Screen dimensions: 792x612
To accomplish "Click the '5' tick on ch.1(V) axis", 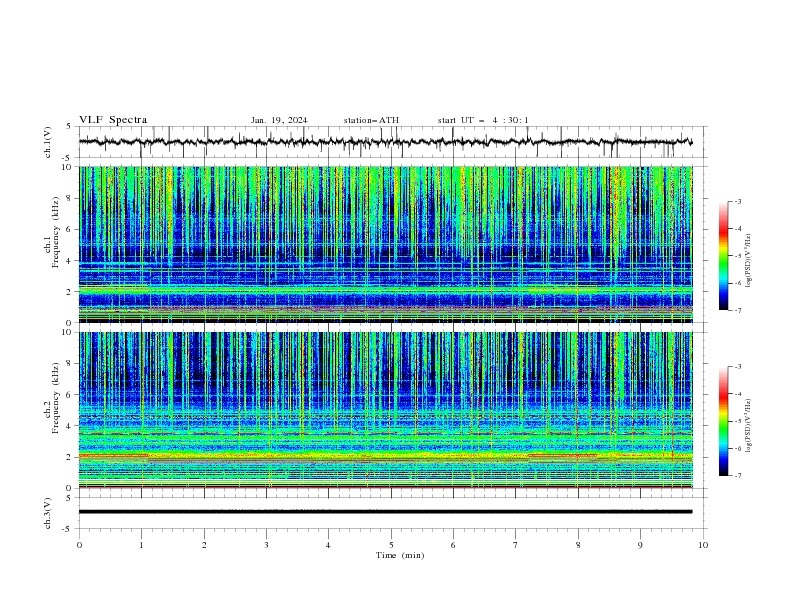I will [x=69, y=127].
